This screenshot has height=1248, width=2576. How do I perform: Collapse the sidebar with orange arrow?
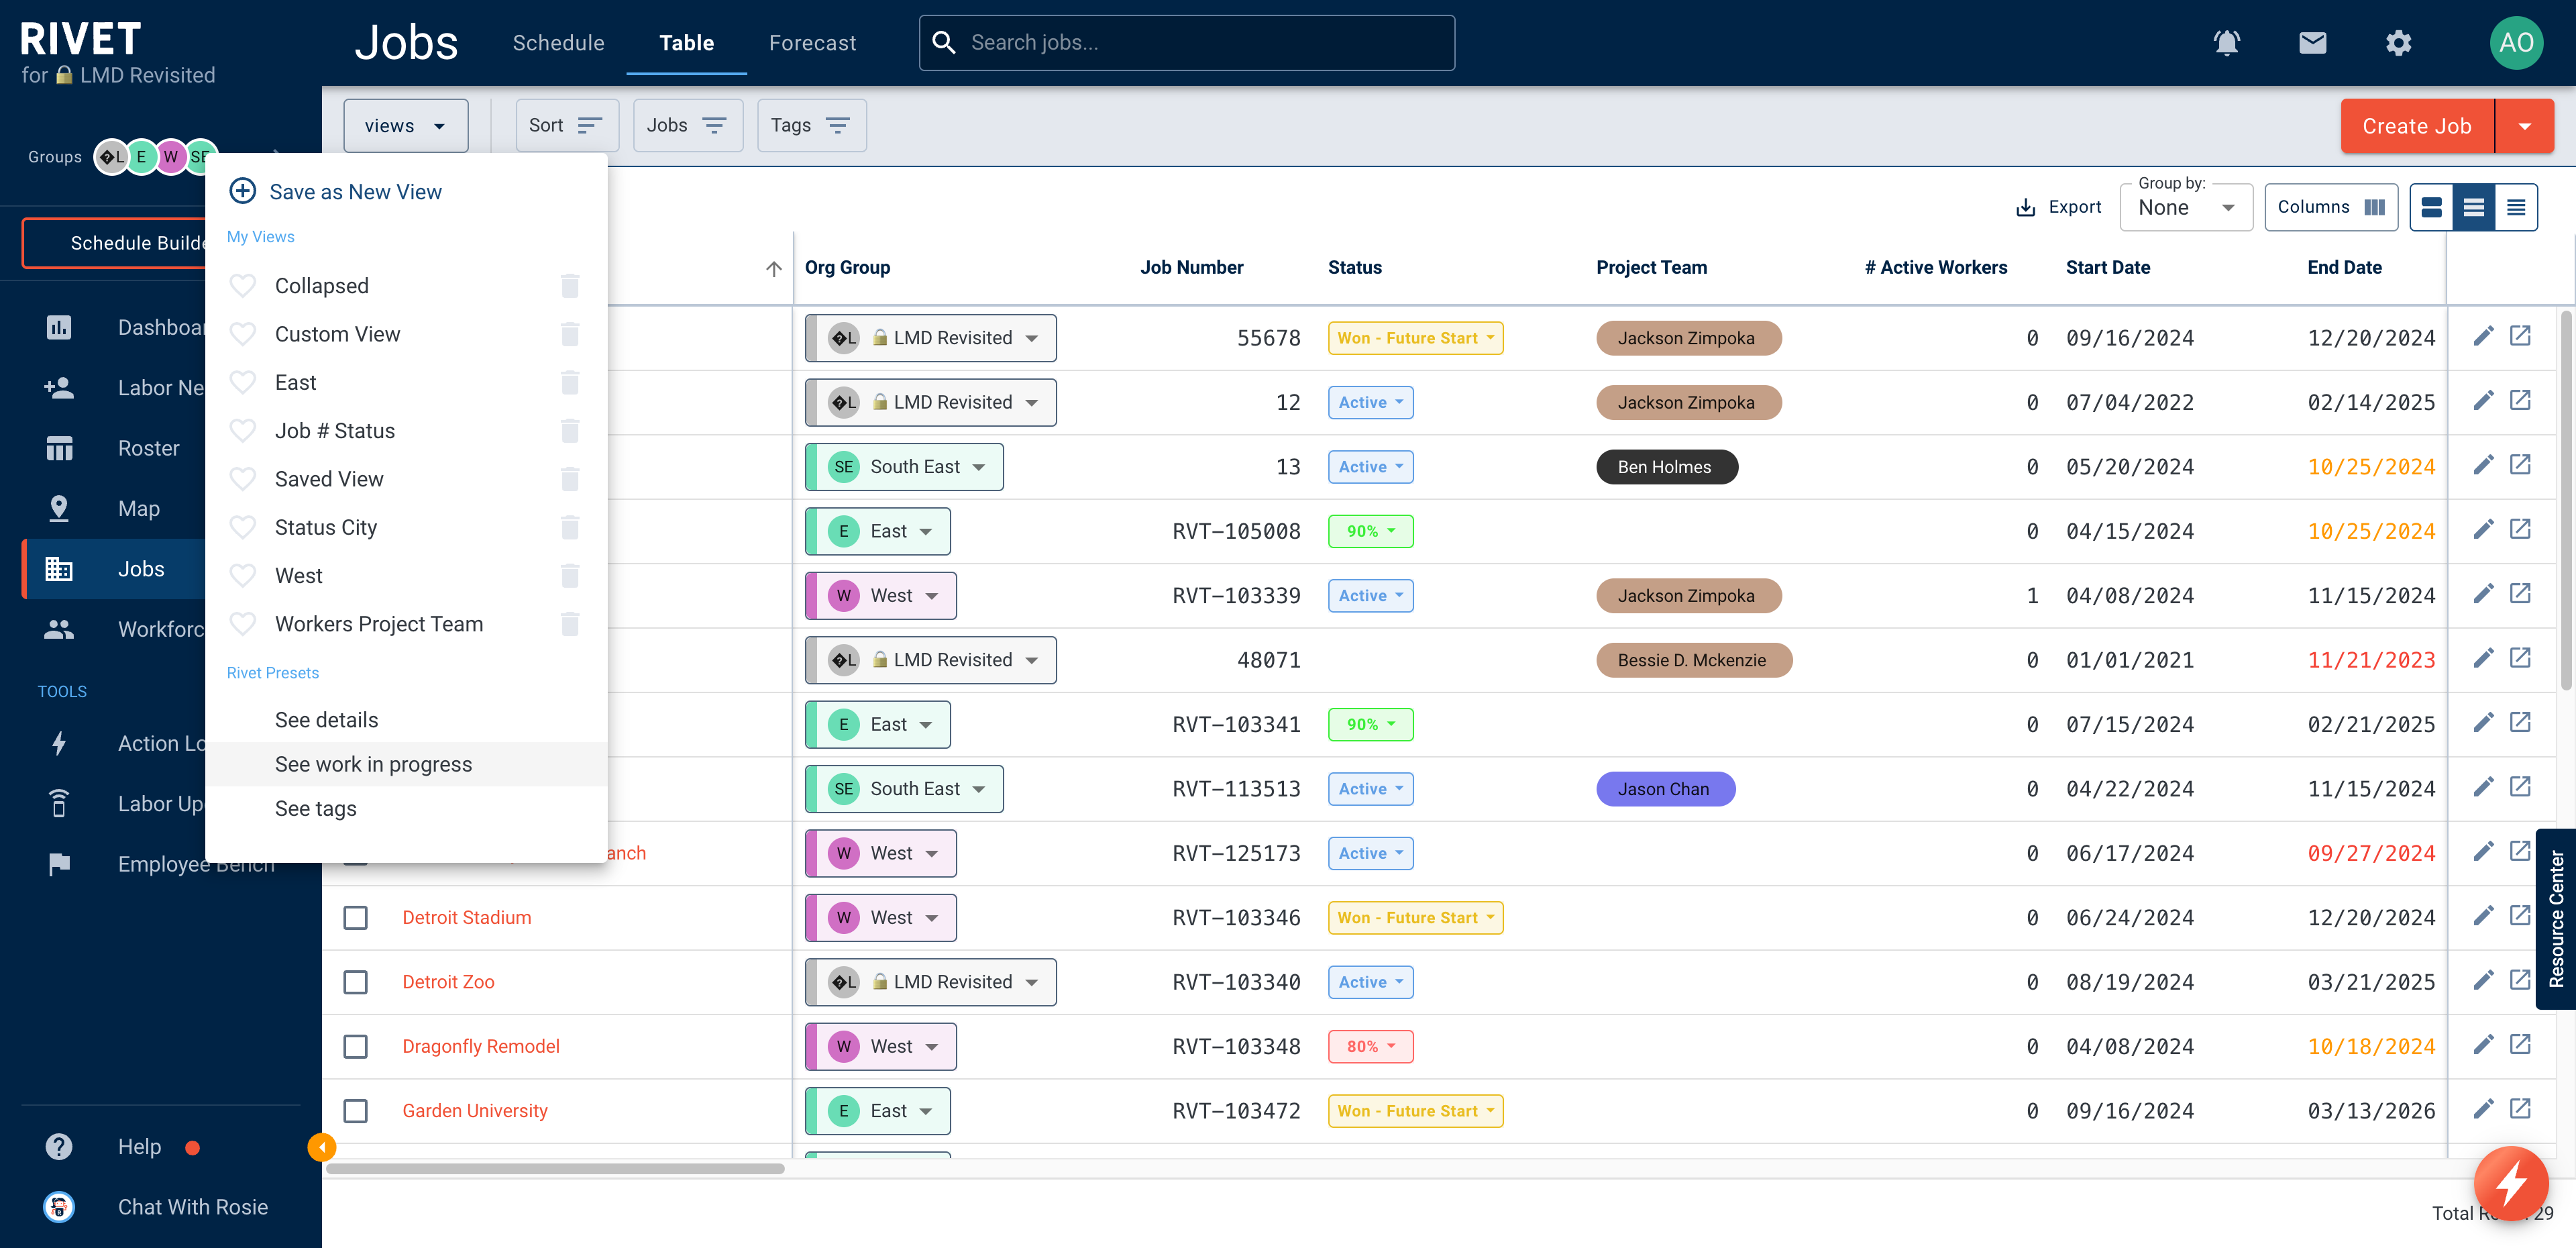tap(321, 1147)
